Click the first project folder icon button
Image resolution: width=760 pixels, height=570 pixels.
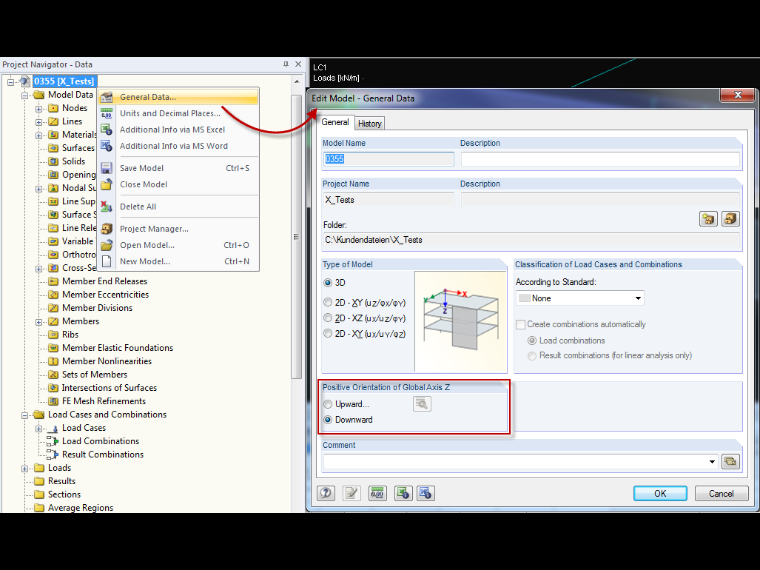(x=708, y=219)
